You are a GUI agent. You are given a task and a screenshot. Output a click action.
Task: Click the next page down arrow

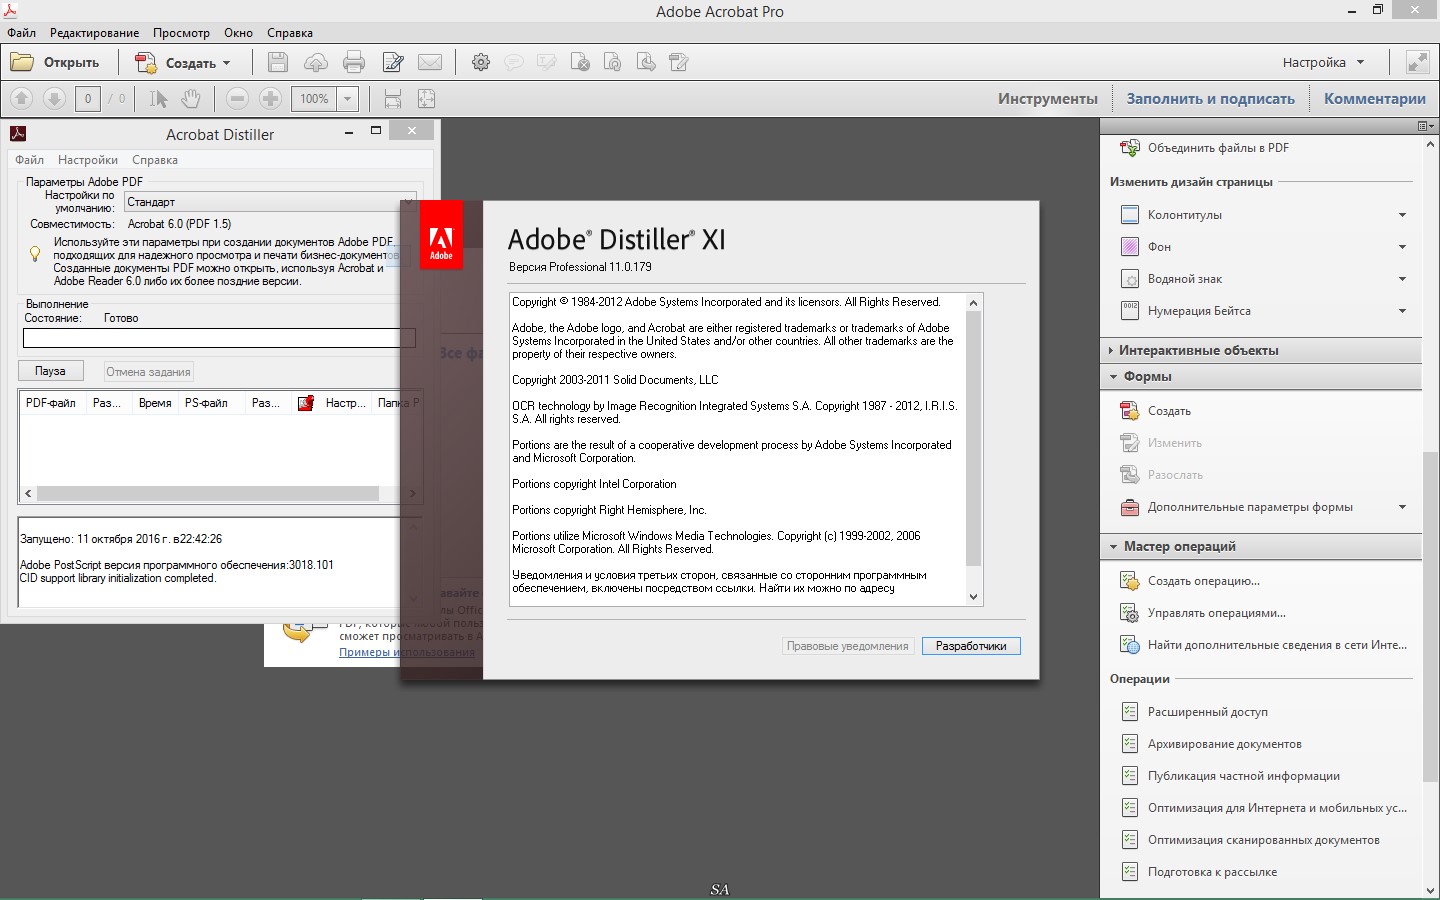click(x=54, y=98)
